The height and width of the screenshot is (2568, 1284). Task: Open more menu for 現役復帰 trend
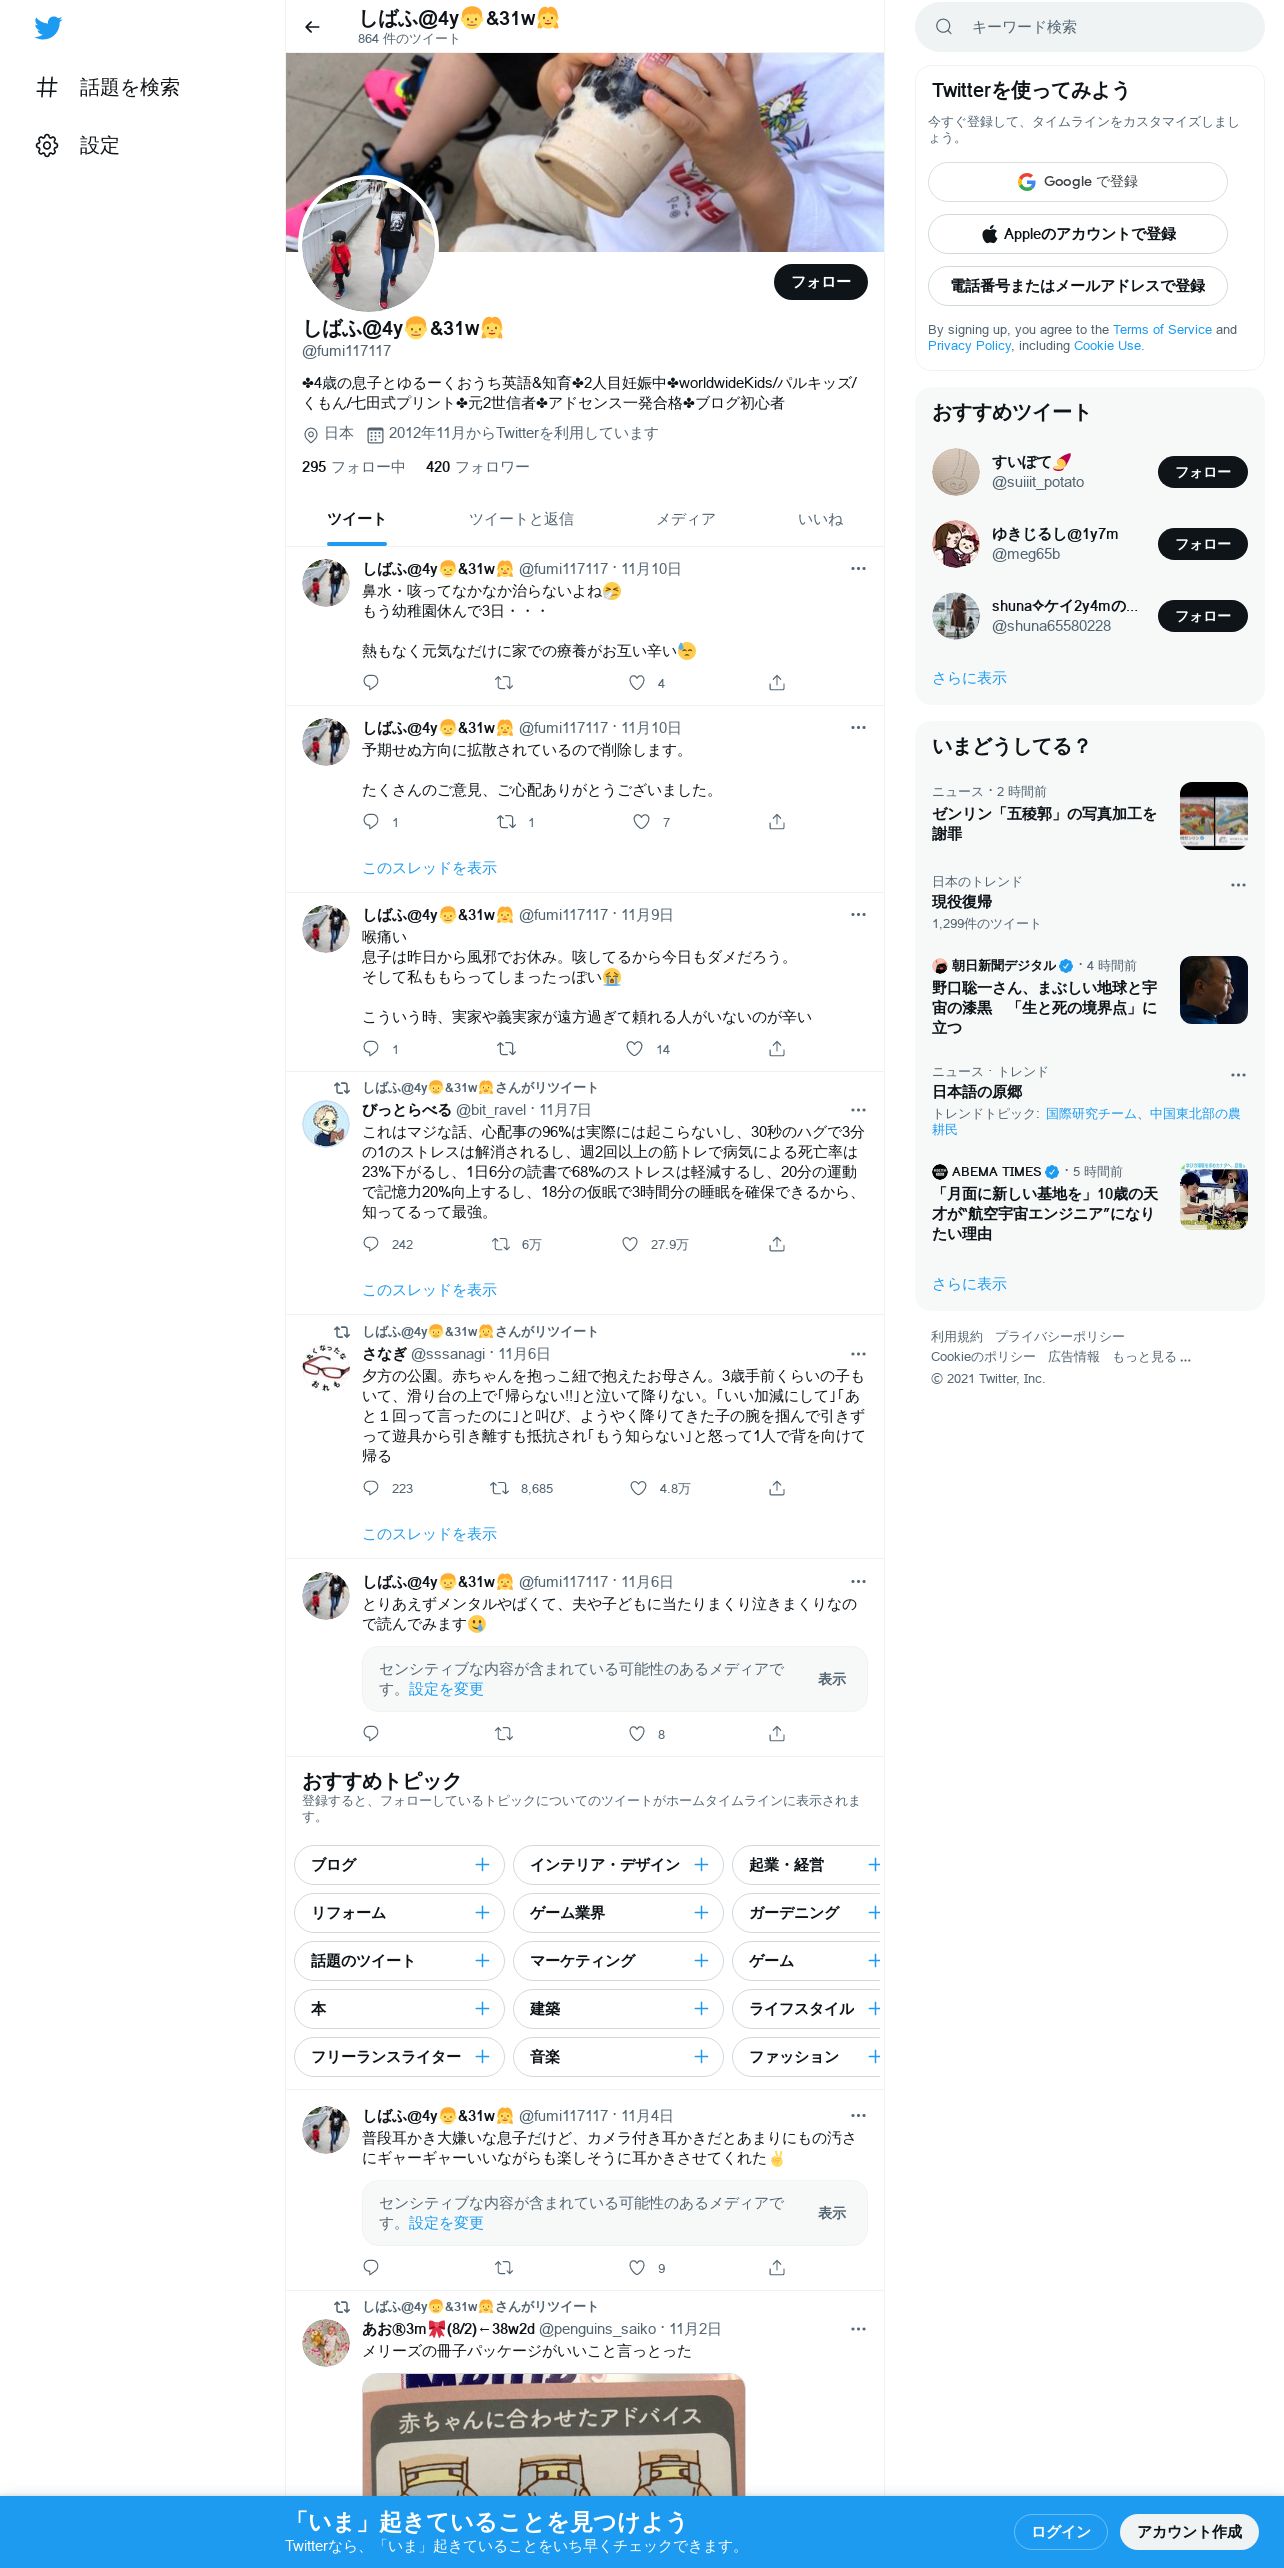pyautogui.click(x=1238, y=885)
